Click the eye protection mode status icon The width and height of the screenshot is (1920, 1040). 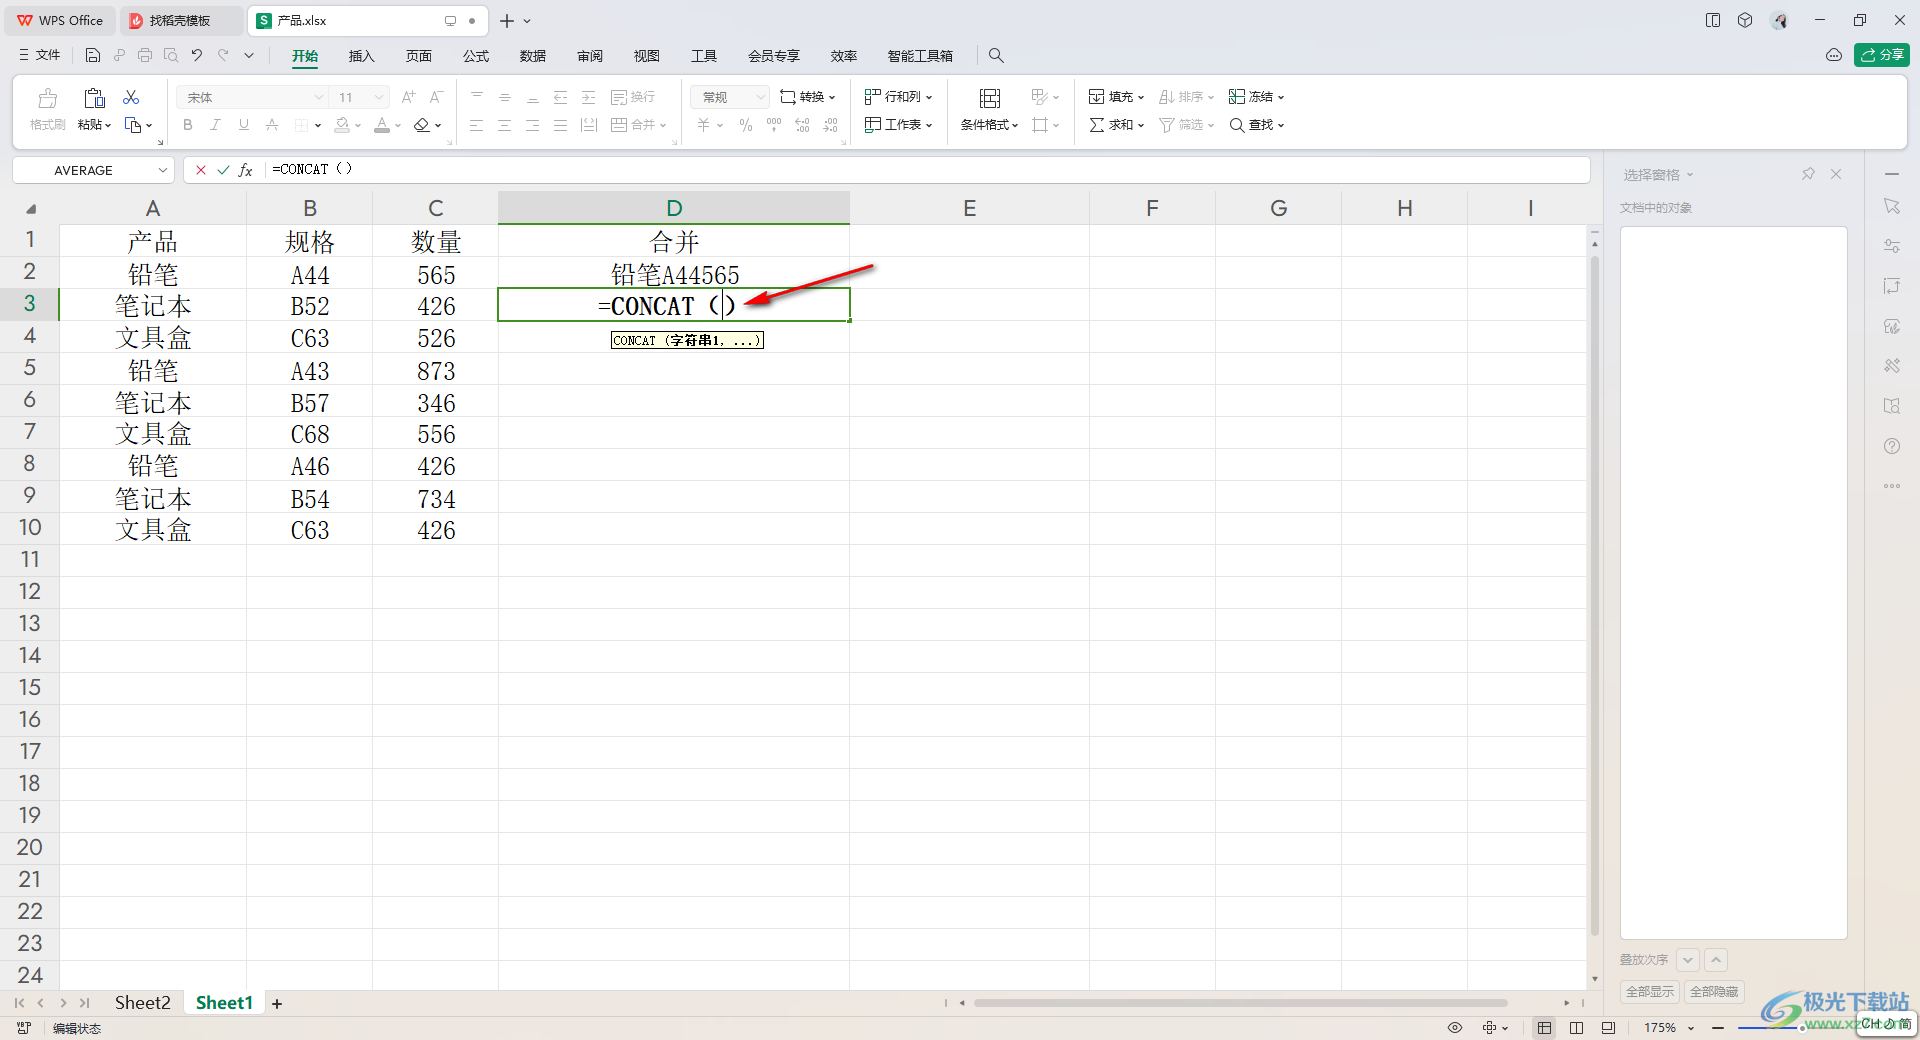coord(1455,1027)
